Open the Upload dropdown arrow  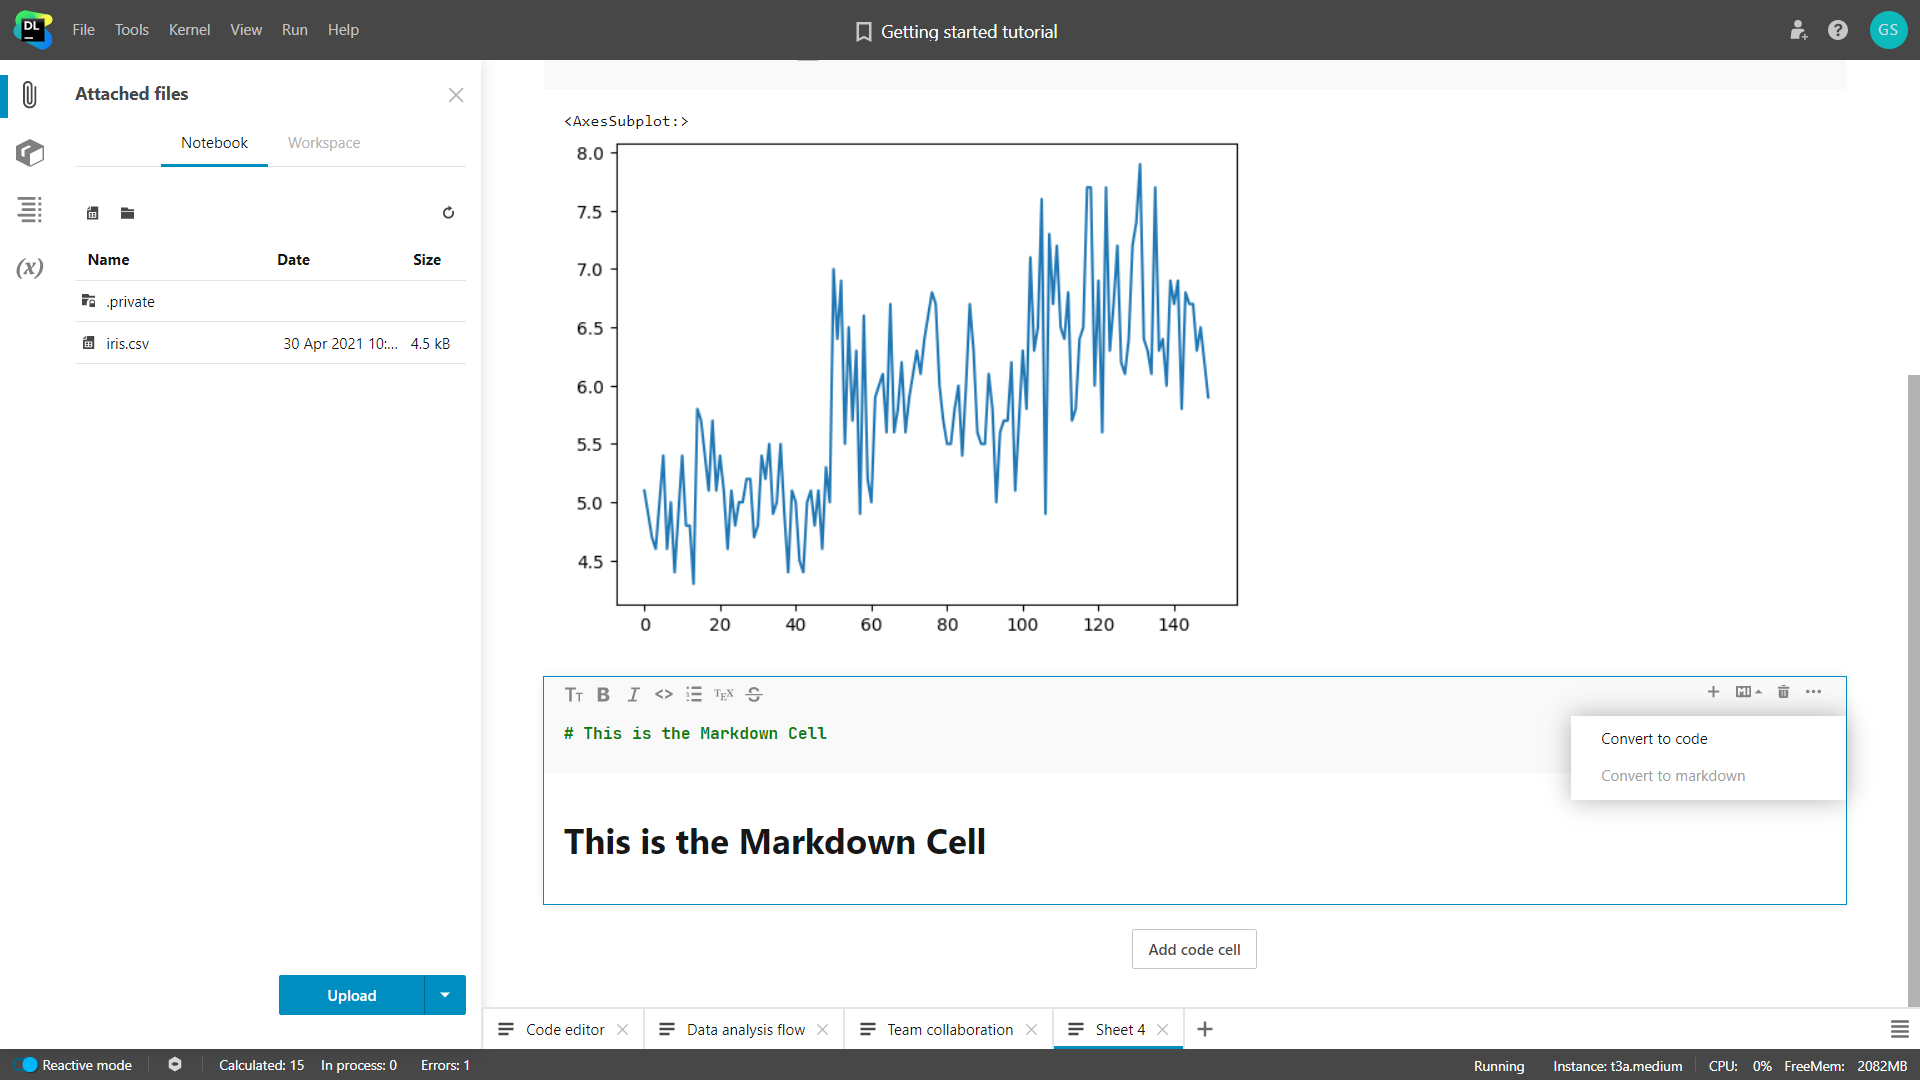[446, 996]
